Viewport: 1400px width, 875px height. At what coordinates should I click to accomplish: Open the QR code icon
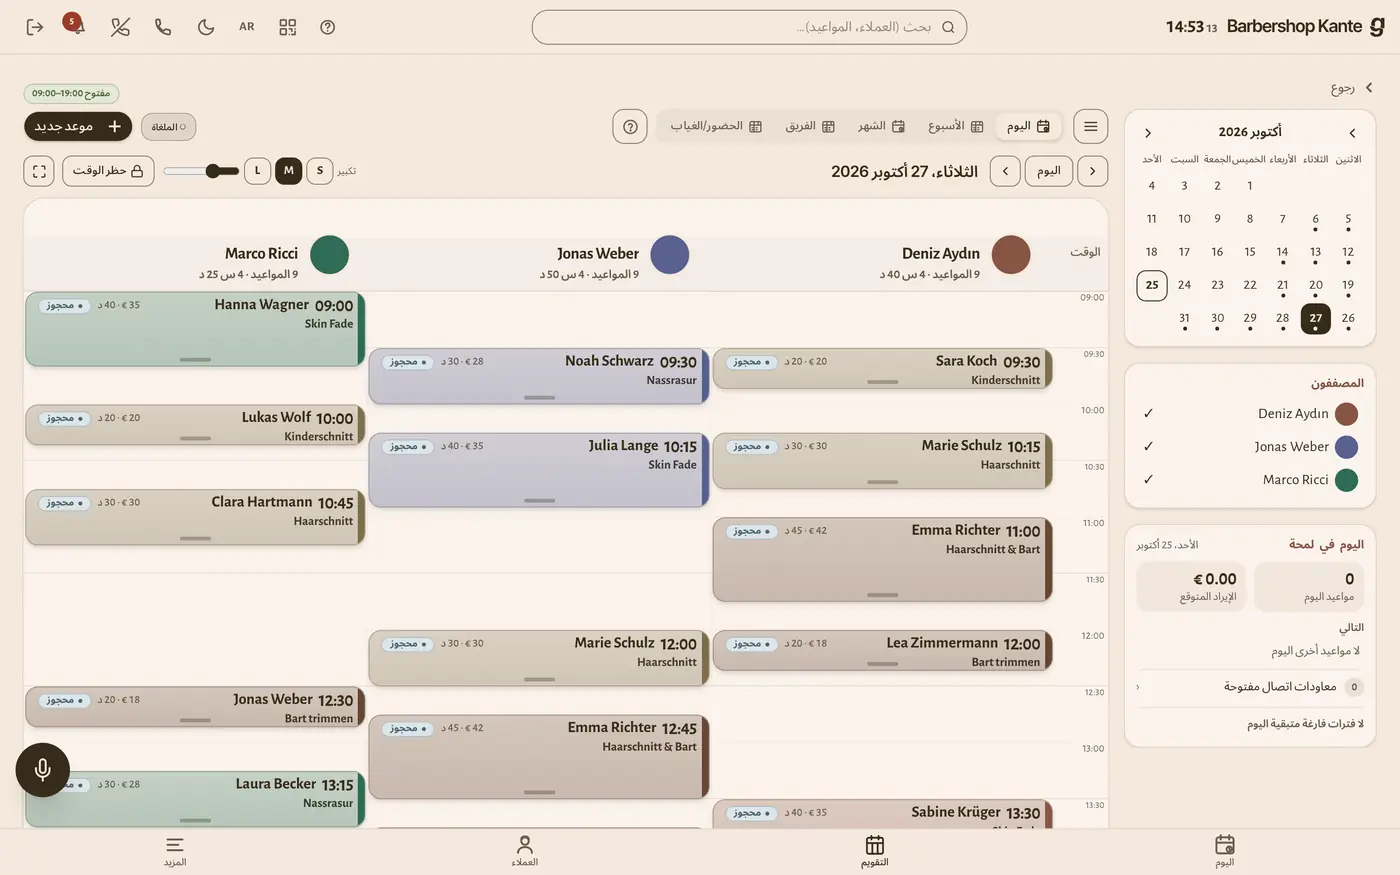coord(288,27)
